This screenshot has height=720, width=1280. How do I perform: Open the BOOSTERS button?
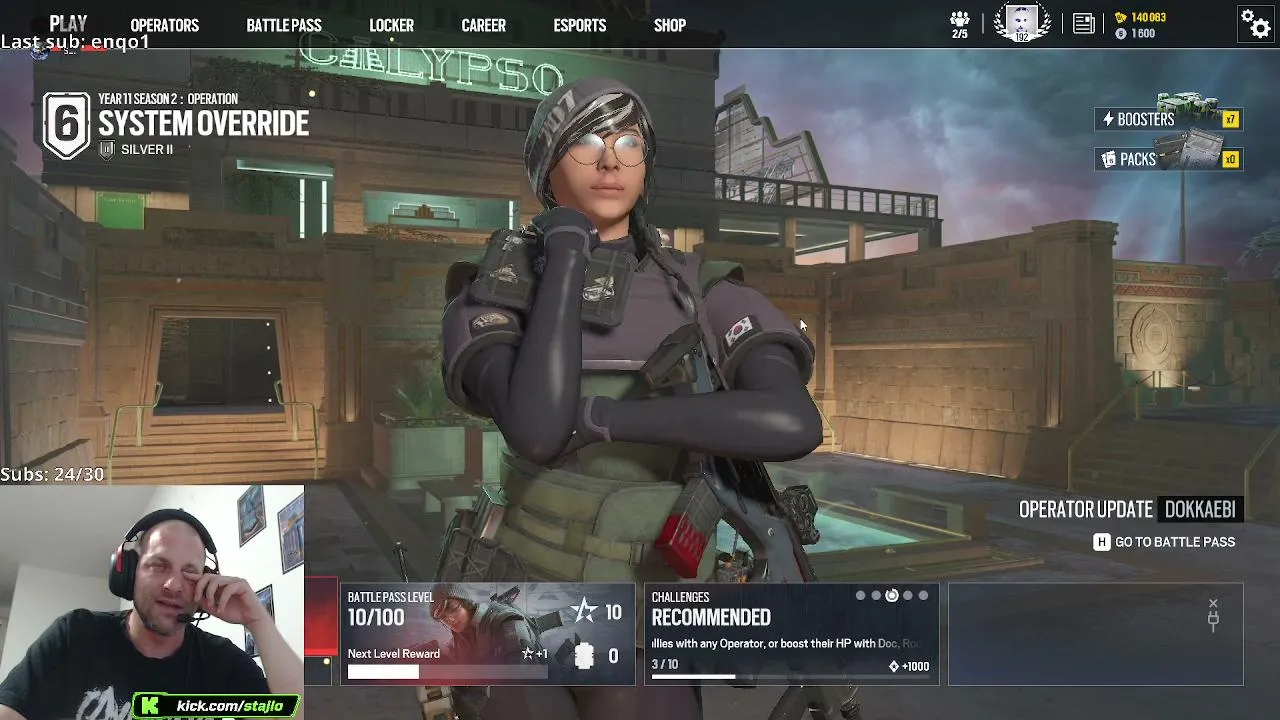1167,119
